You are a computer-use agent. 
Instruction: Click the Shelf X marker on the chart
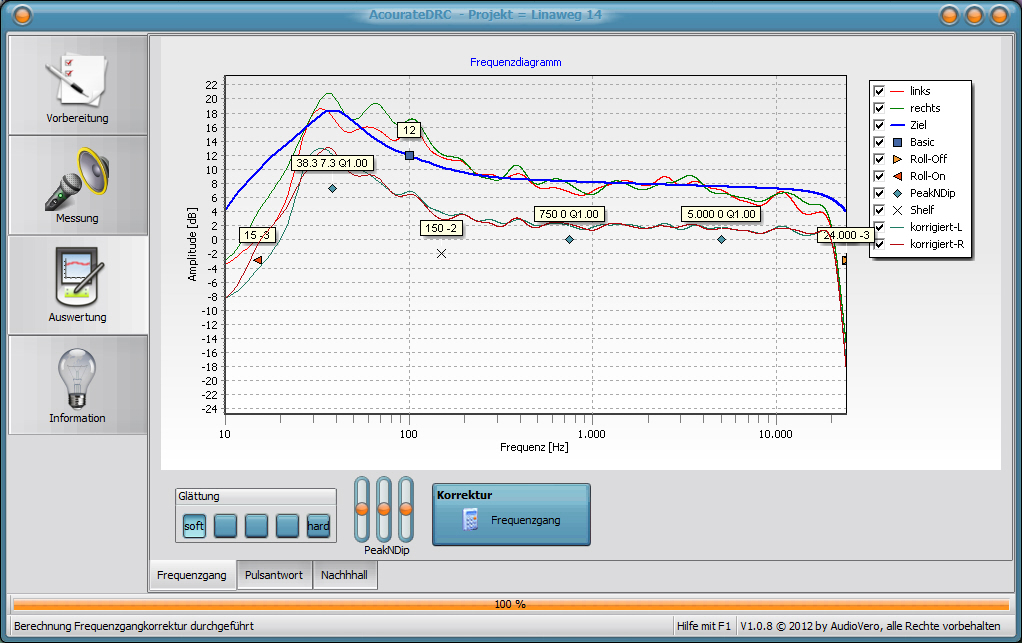point(441,253)
